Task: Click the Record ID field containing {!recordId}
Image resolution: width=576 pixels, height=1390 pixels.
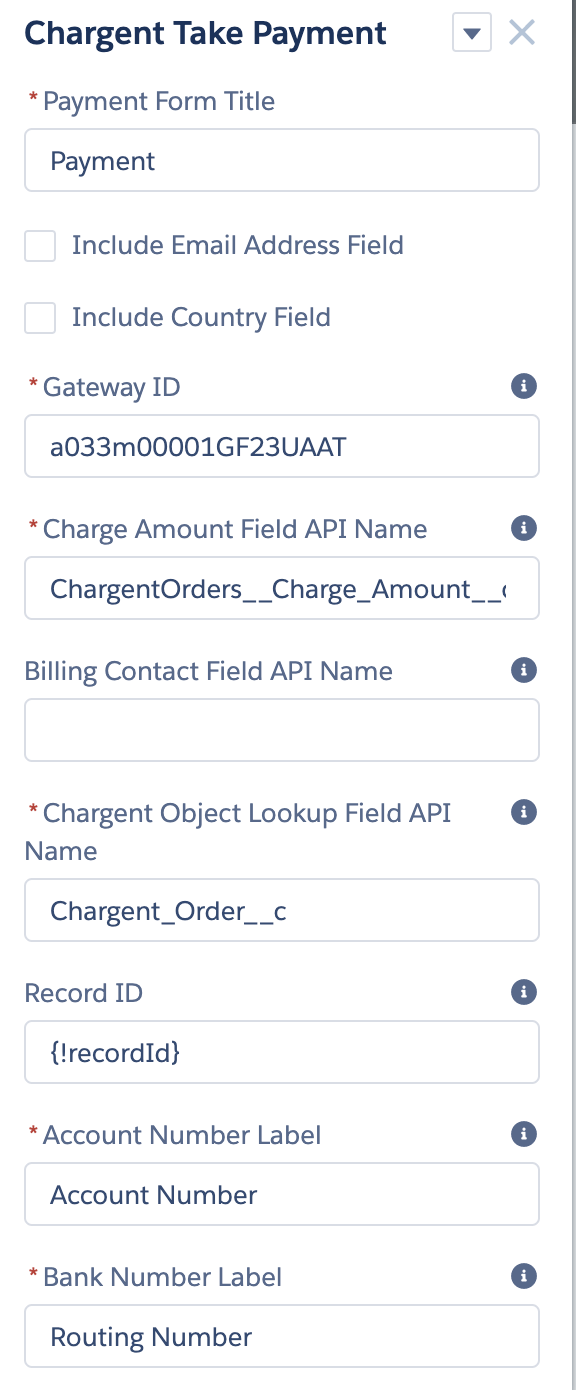Action: 282,1052
